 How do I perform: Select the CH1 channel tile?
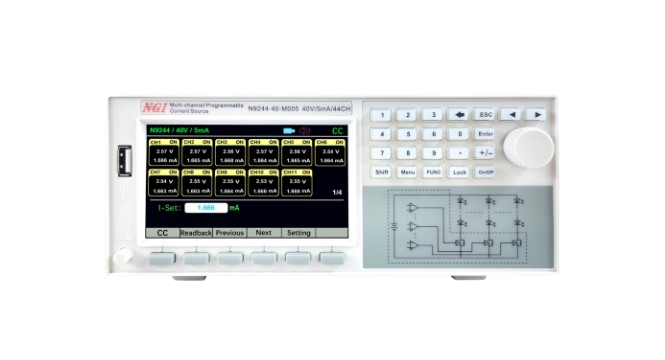[x=164, y=152]
